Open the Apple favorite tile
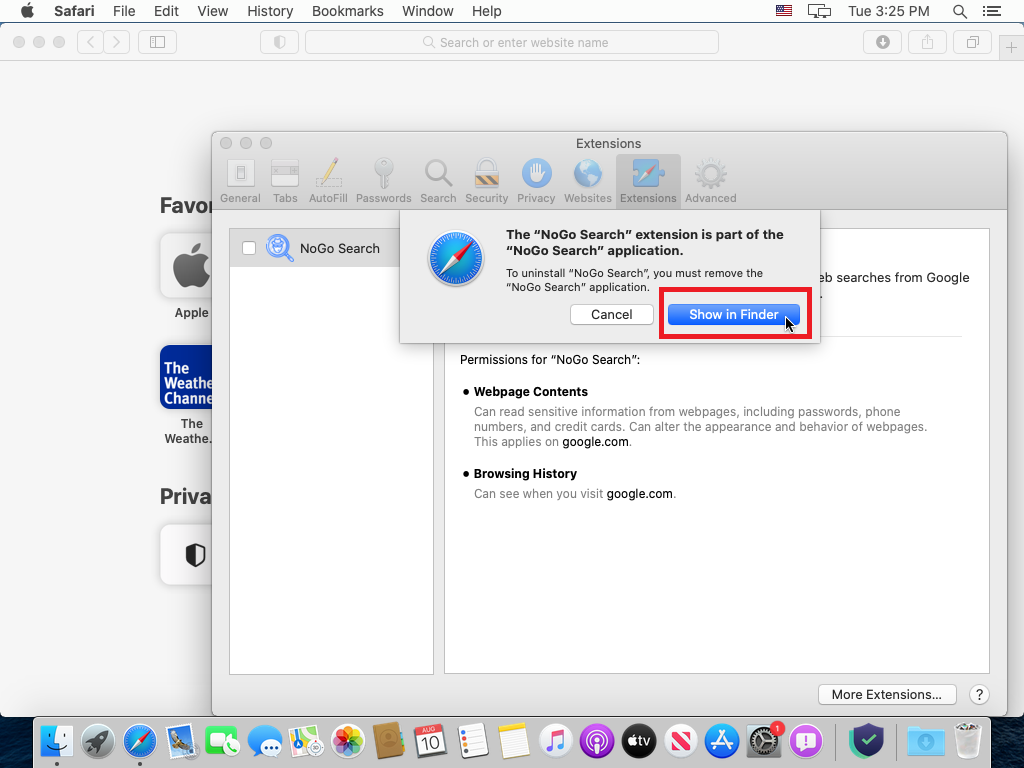 (x=186, y=266)
